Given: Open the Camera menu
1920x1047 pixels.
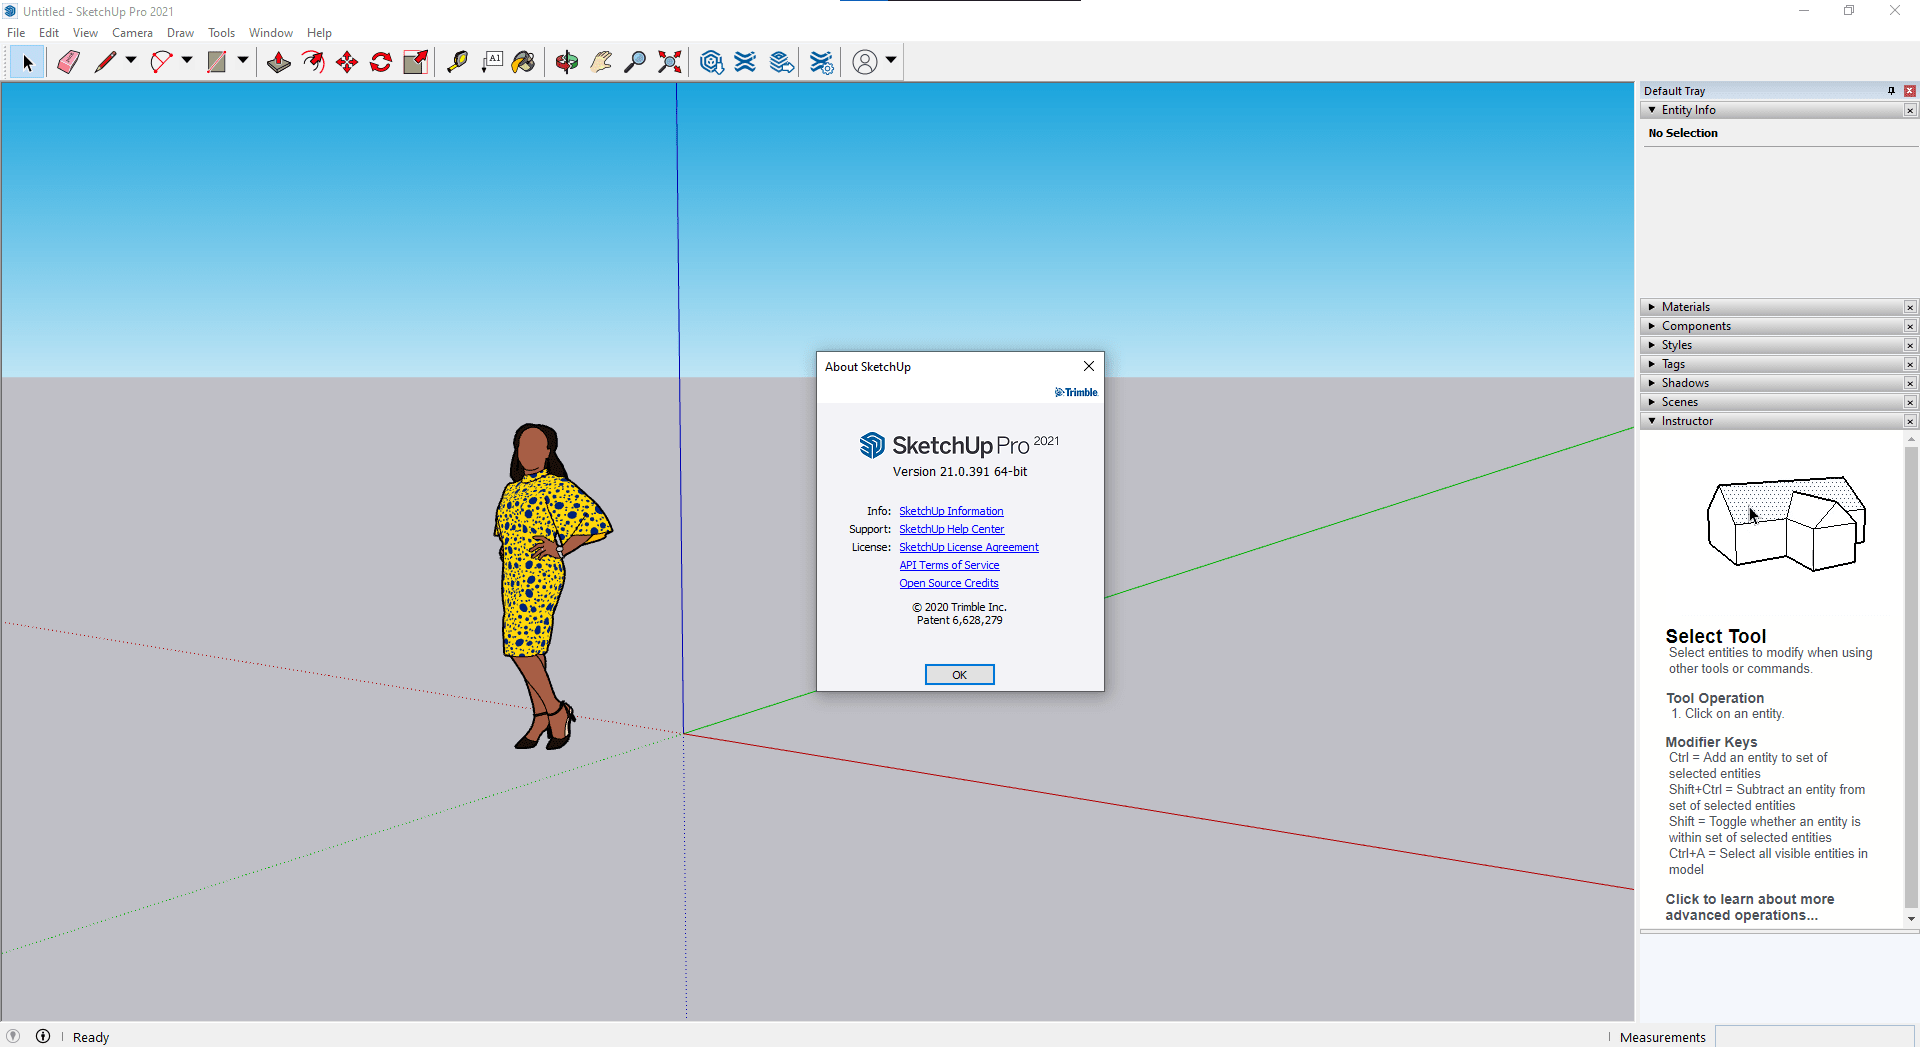Looking at the screenshot, I should [x=132, y=33].
